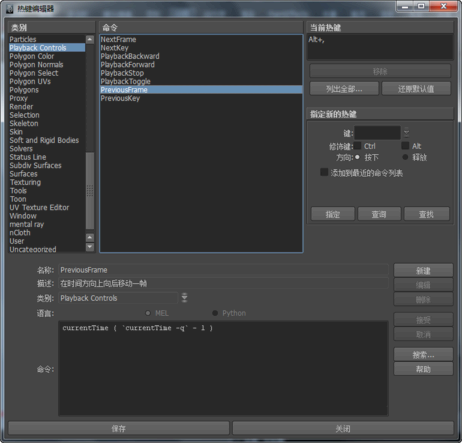This screenshot has height=443, width=462.
Task: Open the key dropdown arrow
Action: [406, 133]
